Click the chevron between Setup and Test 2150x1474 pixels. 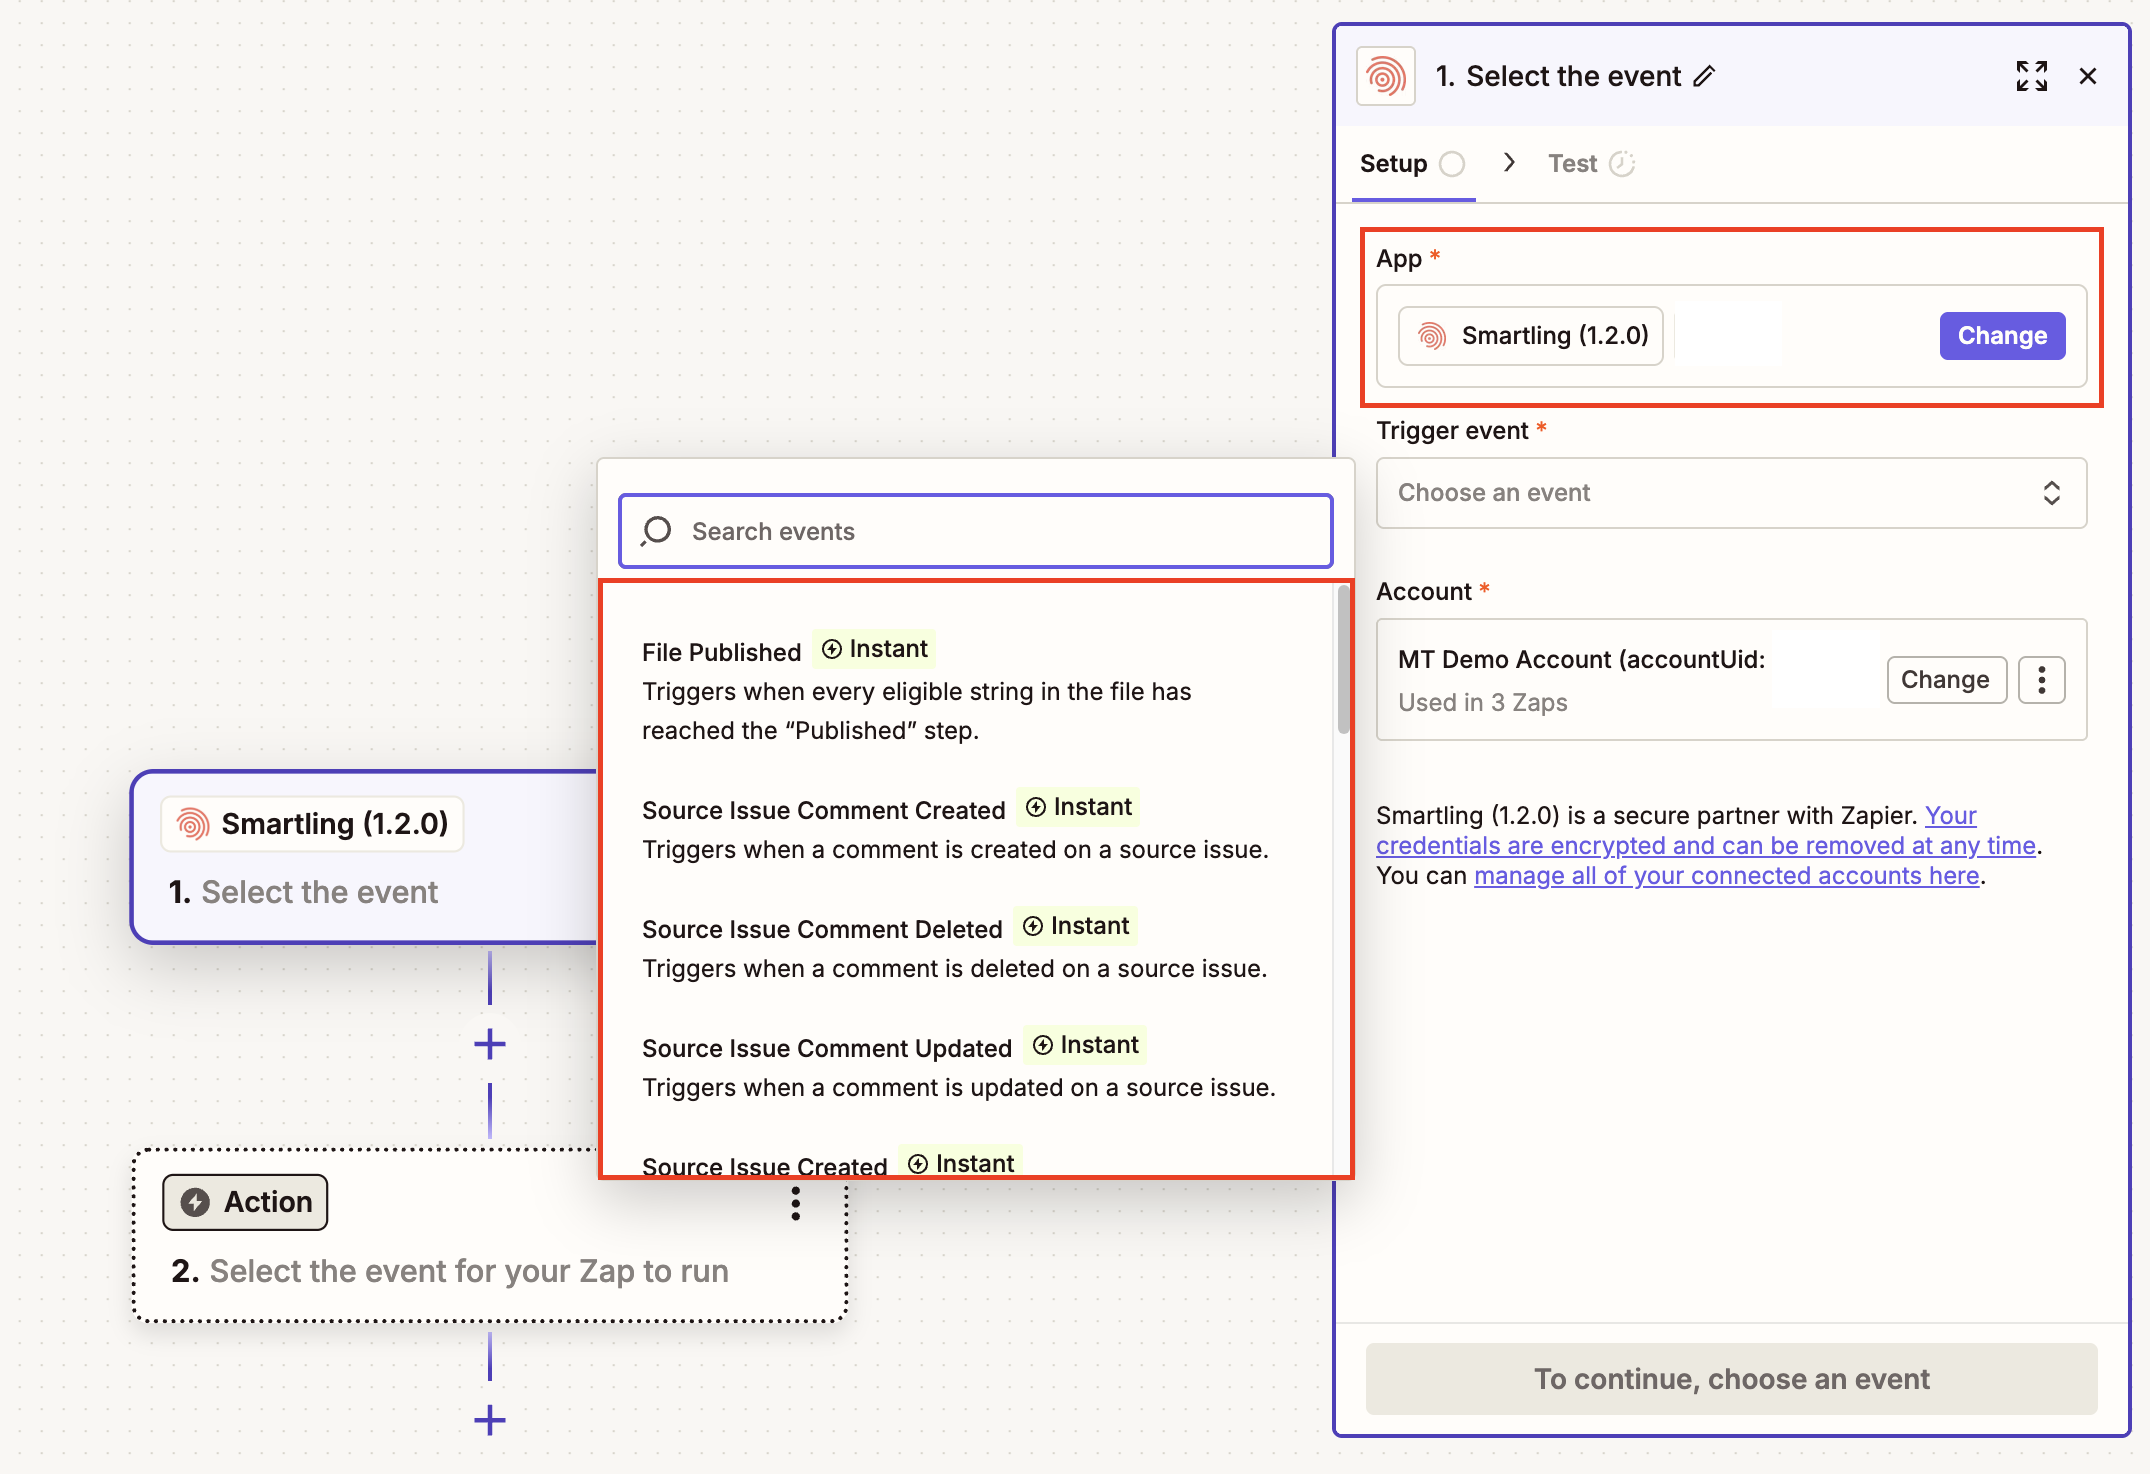1509,162
